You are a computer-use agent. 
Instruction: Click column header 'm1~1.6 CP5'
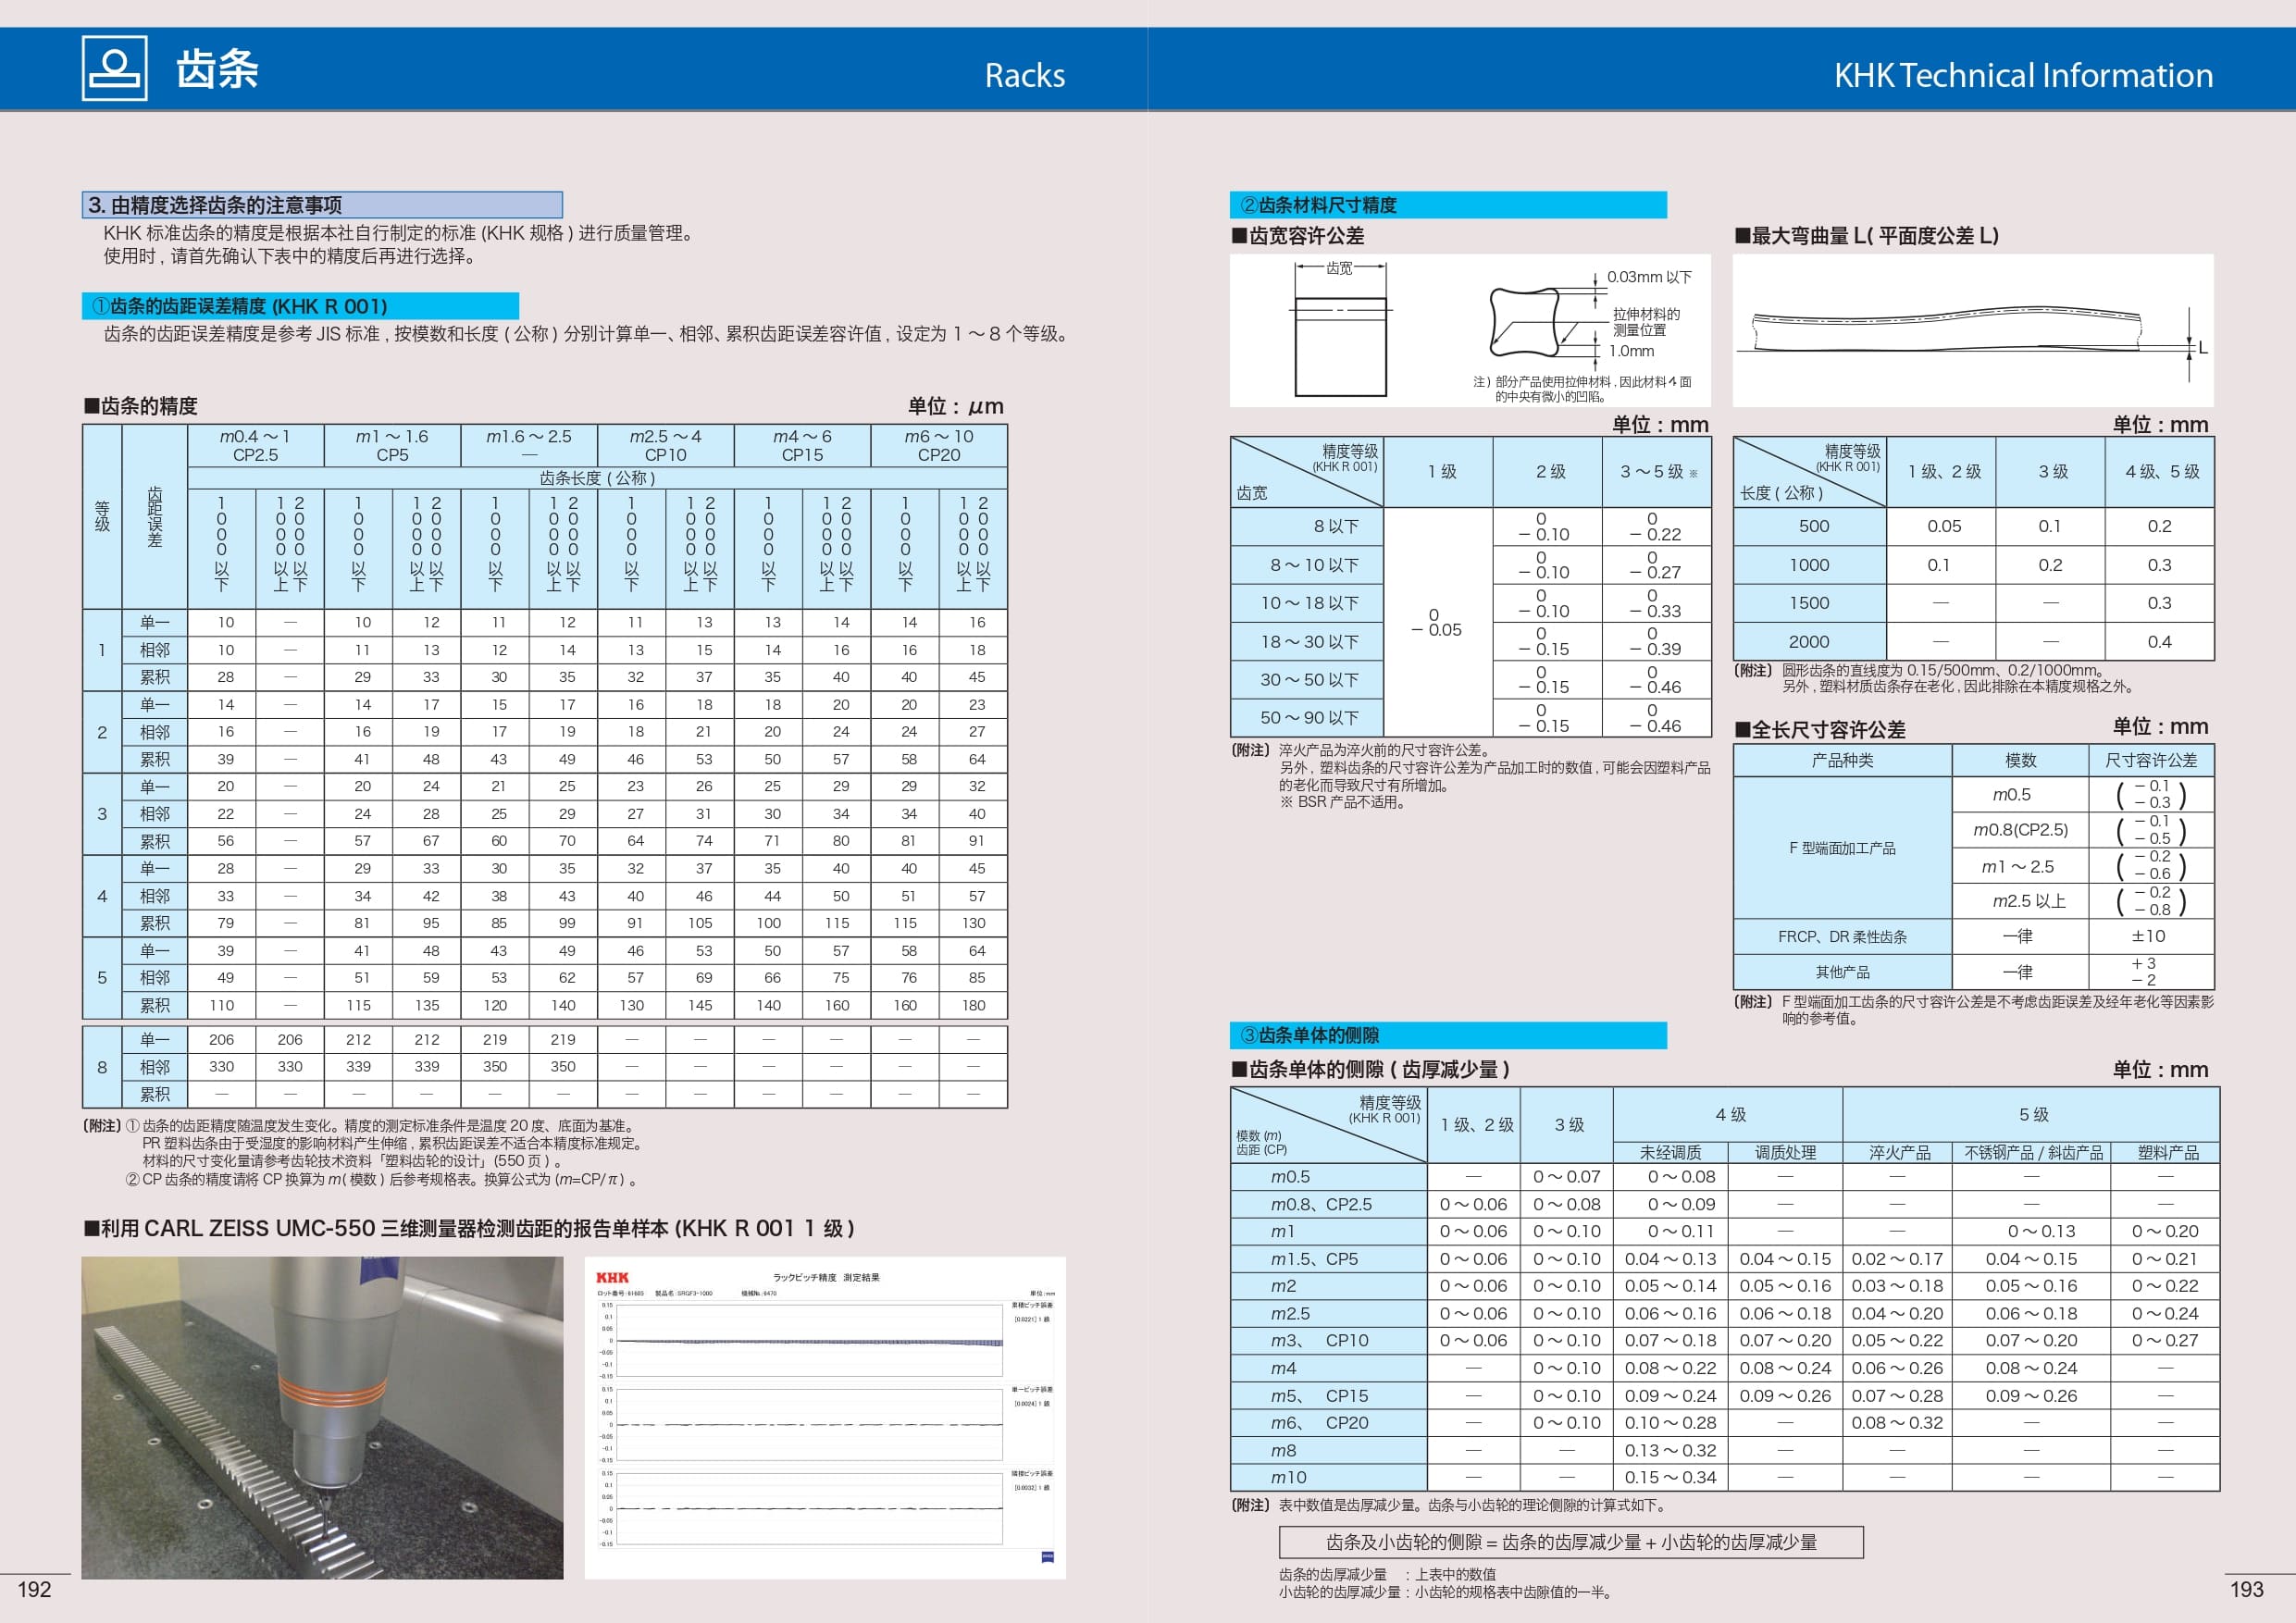[392, 445]
